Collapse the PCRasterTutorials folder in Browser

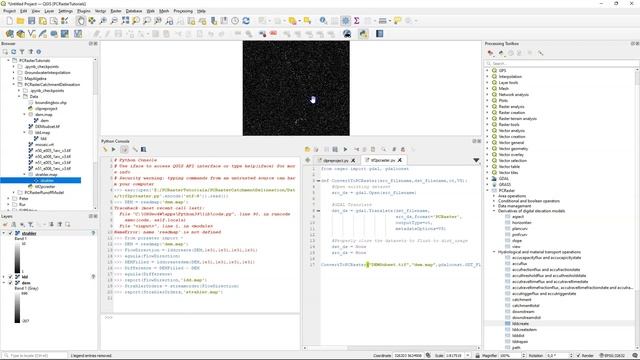coord(9,60)
